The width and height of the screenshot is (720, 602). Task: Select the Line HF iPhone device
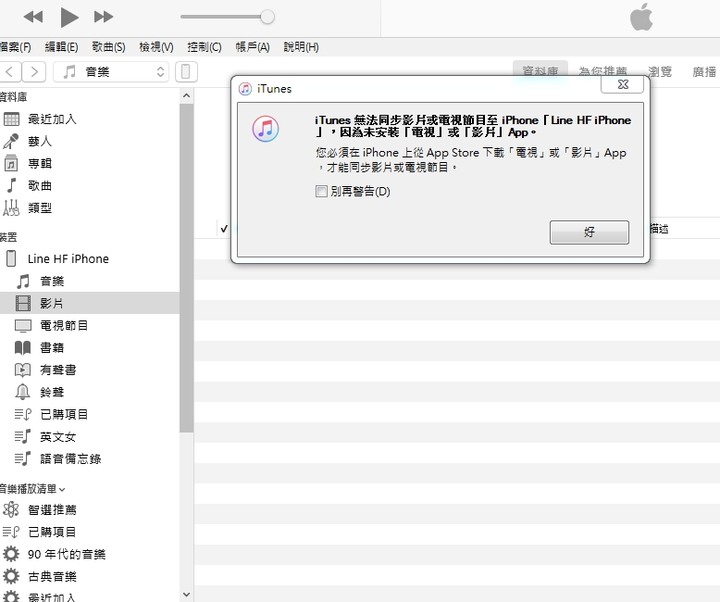coord(90,259)
